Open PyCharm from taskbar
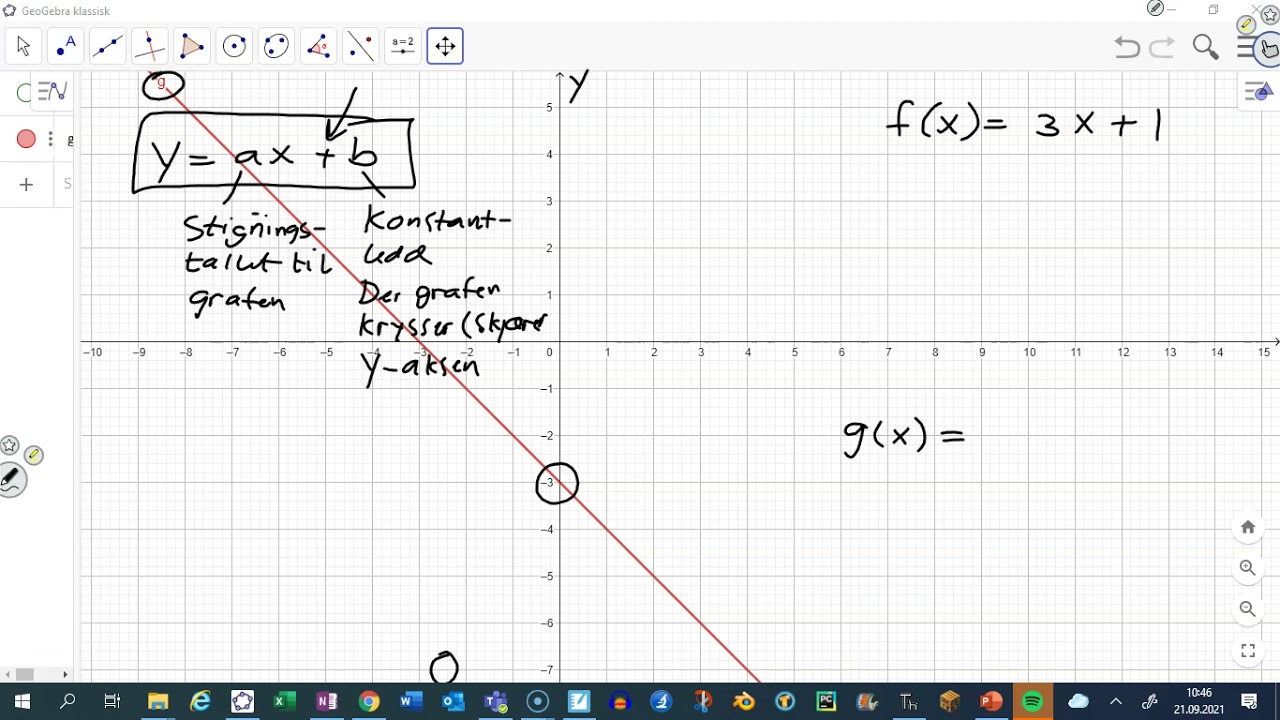This screenshot has height=720, width=1280. tap(826, 701)
